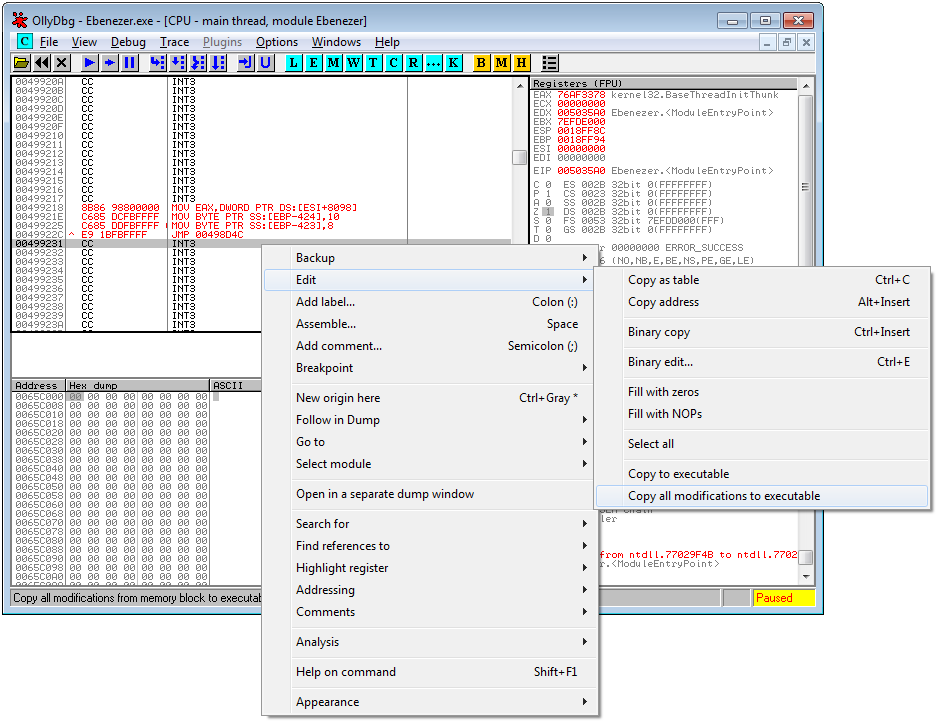Select Binary edit... in Edit submenu

(762, 362)
